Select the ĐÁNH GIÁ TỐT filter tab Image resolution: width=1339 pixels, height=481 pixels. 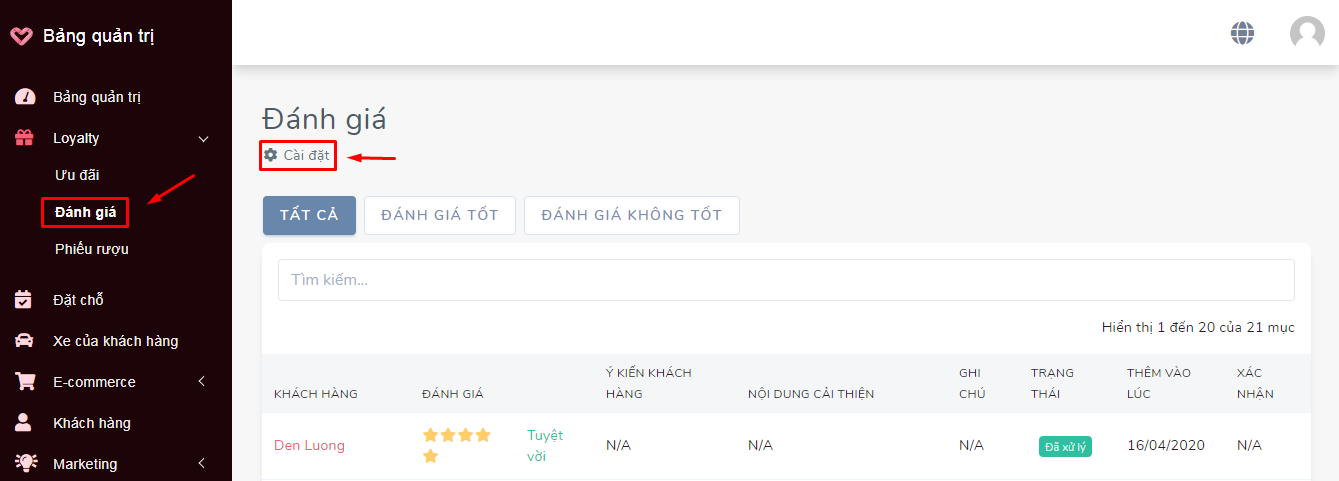tap(440, 215)
